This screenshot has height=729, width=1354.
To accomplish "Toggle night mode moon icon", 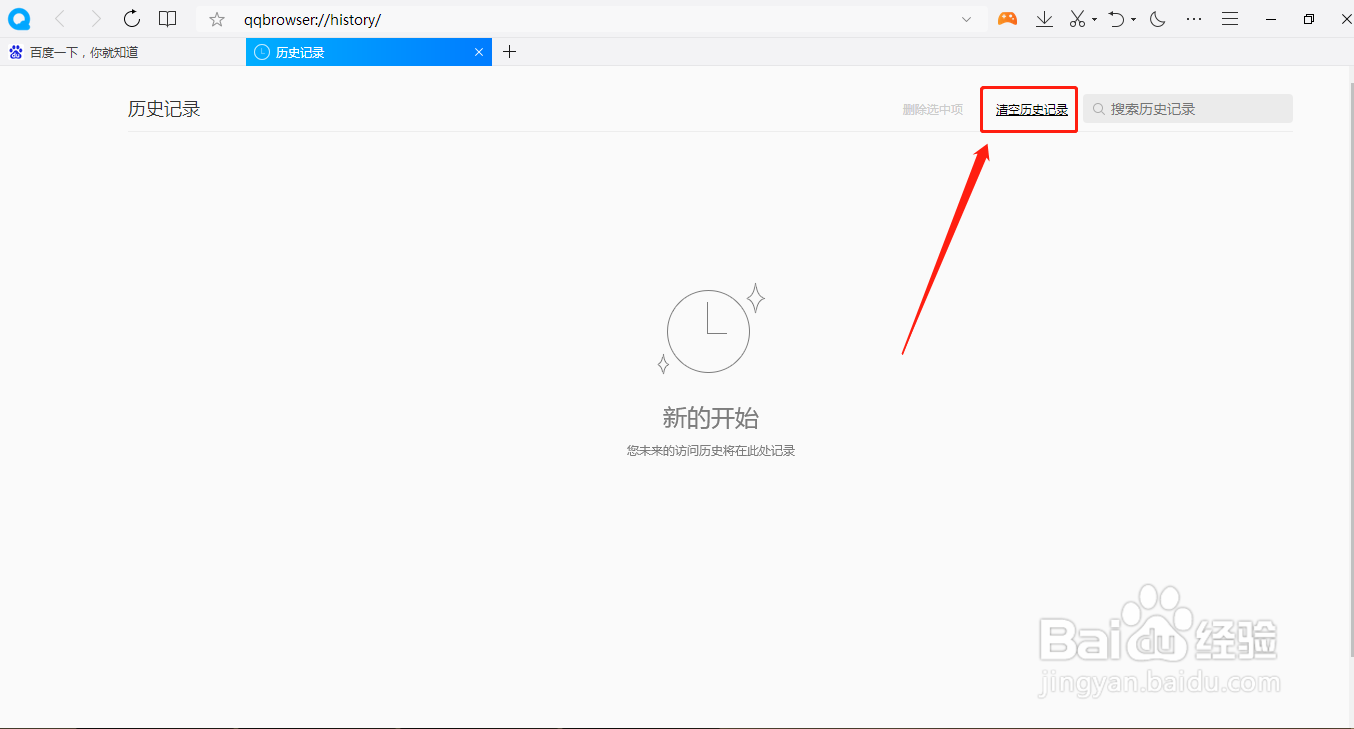I will (x=1158, y=19).
